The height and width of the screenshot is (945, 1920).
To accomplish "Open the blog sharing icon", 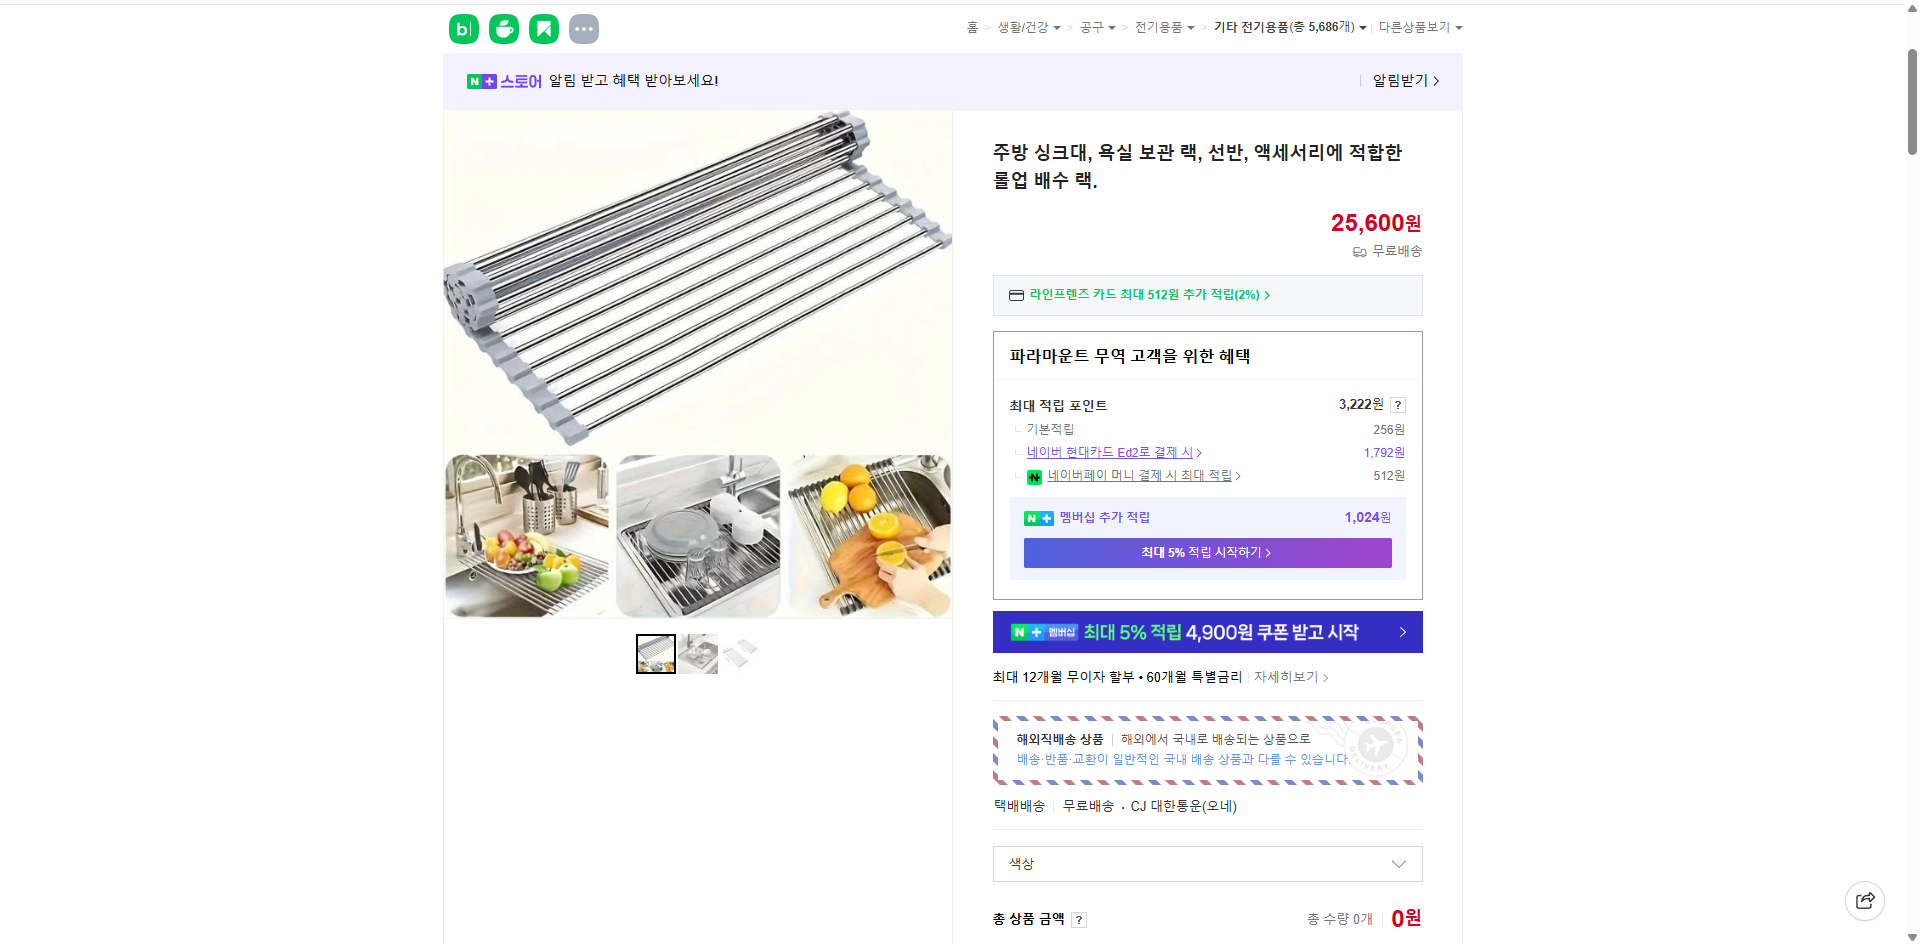I will (463, 29).
